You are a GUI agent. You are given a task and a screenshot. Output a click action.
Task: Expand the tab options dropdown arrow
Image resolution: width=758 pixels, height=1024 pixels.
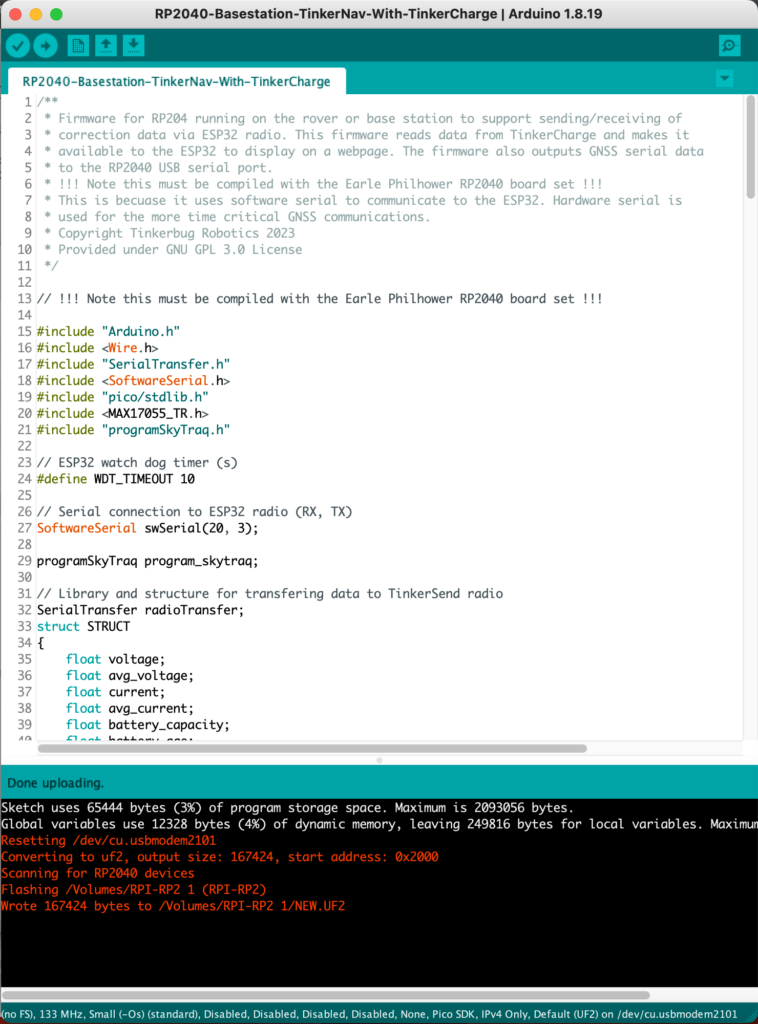click(x=725, y=79)
